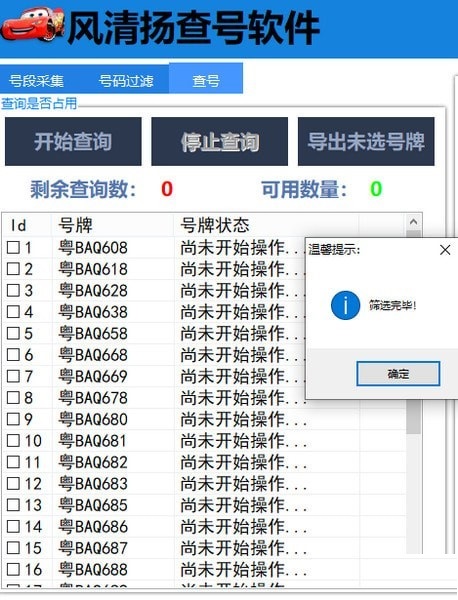Click the 剩余查询数 label
Viewport: 458px width, 600px height.
click(83, 189)
